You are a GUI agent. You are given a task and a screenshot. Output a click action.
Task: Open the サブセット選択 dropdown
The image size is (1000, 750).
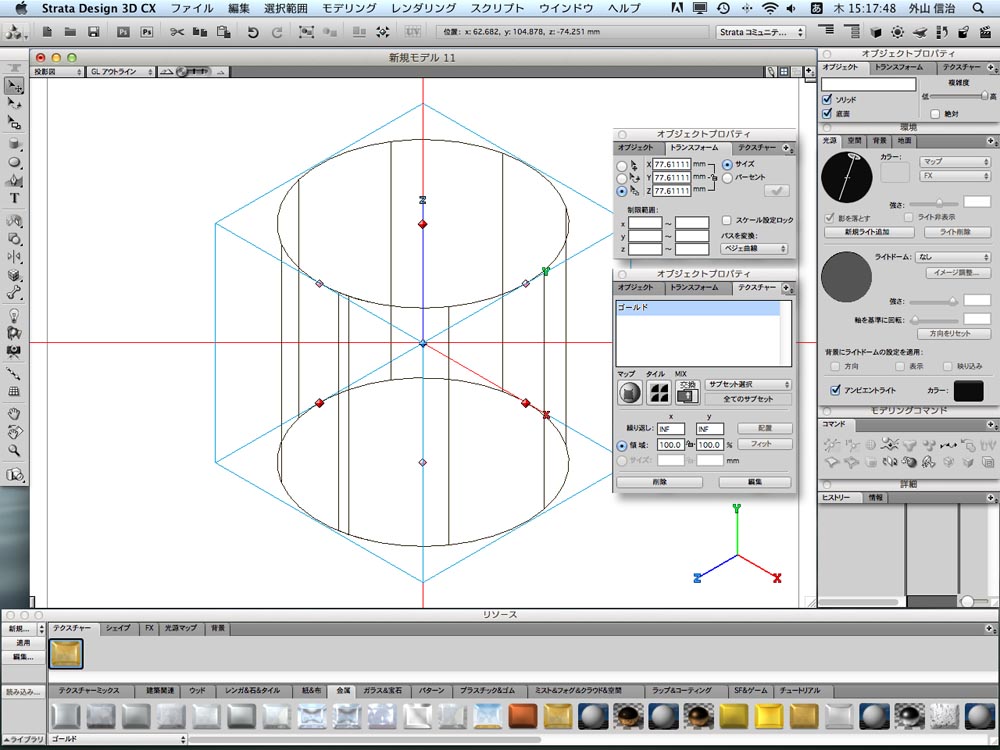(748, 385)
